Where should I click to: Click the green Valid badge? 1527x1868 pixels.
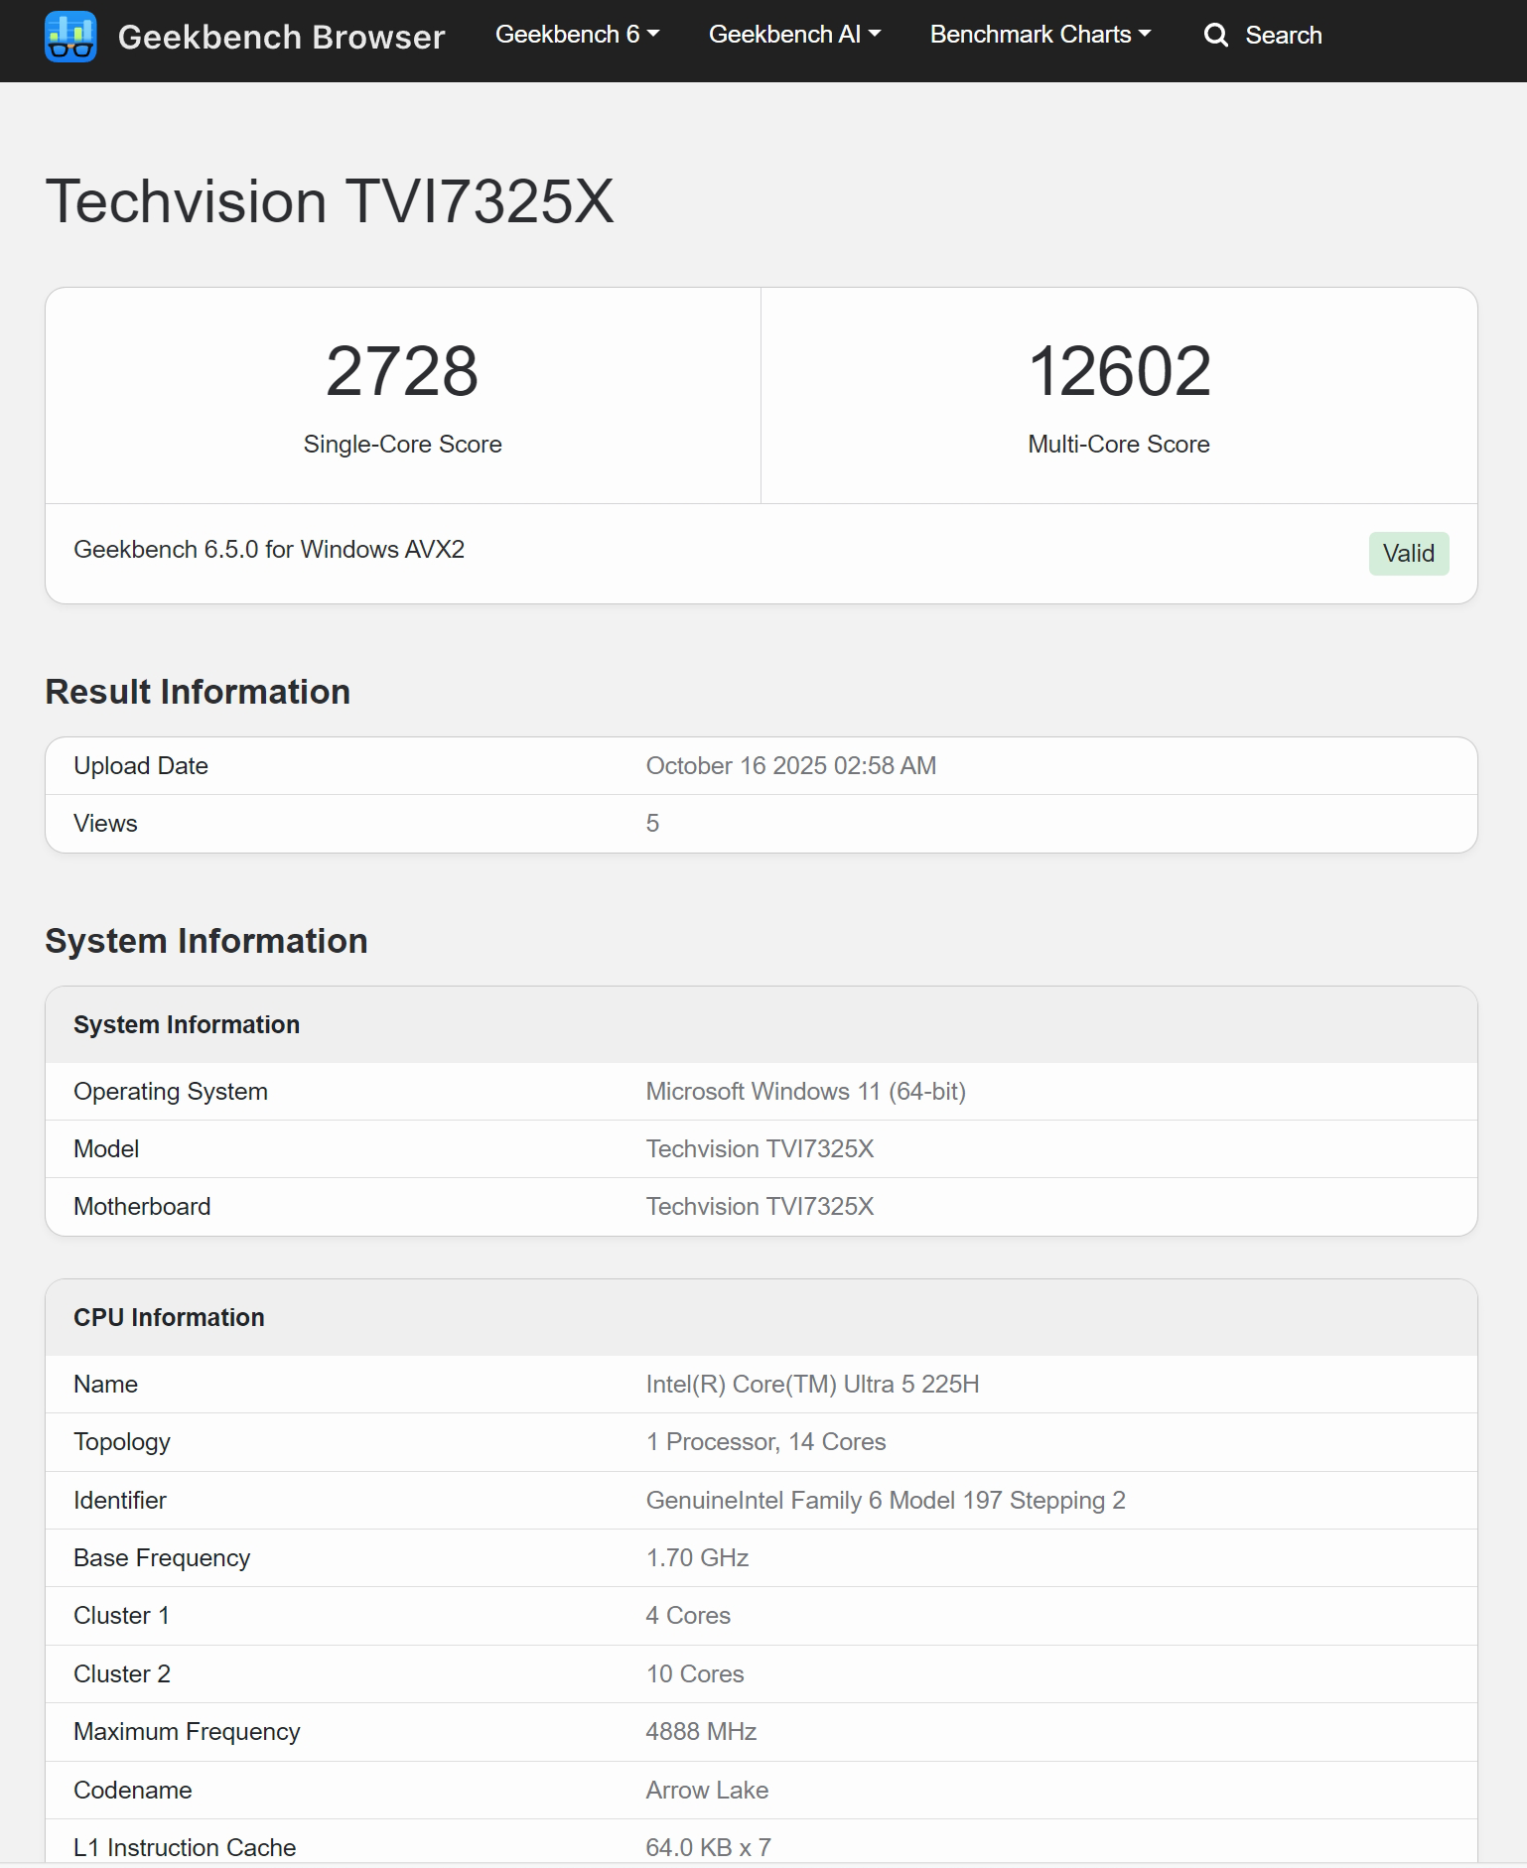pos(1408,553)
